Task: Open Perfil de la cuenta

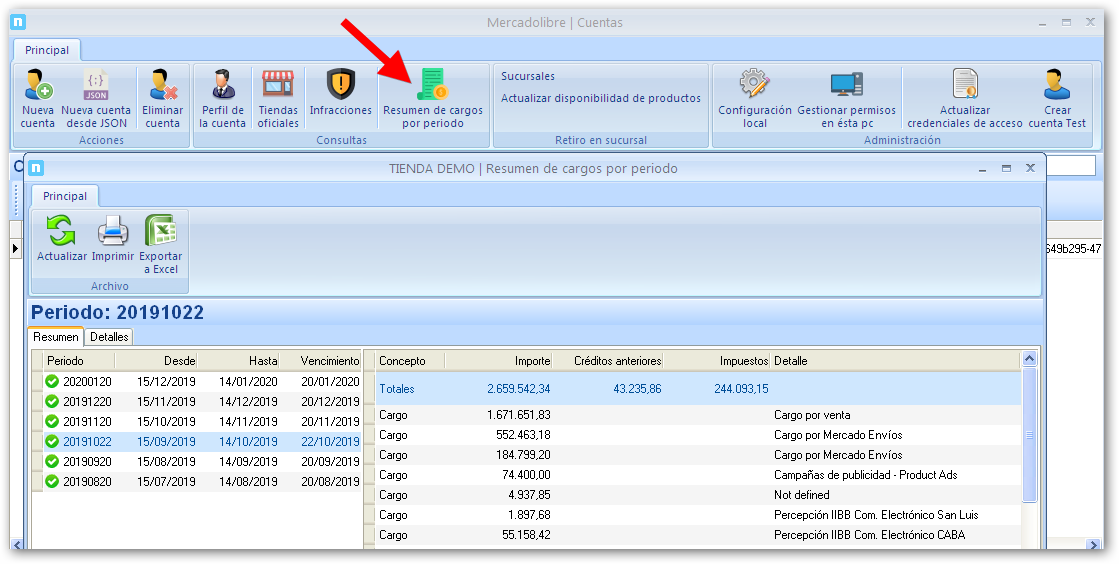Action: 222,86
